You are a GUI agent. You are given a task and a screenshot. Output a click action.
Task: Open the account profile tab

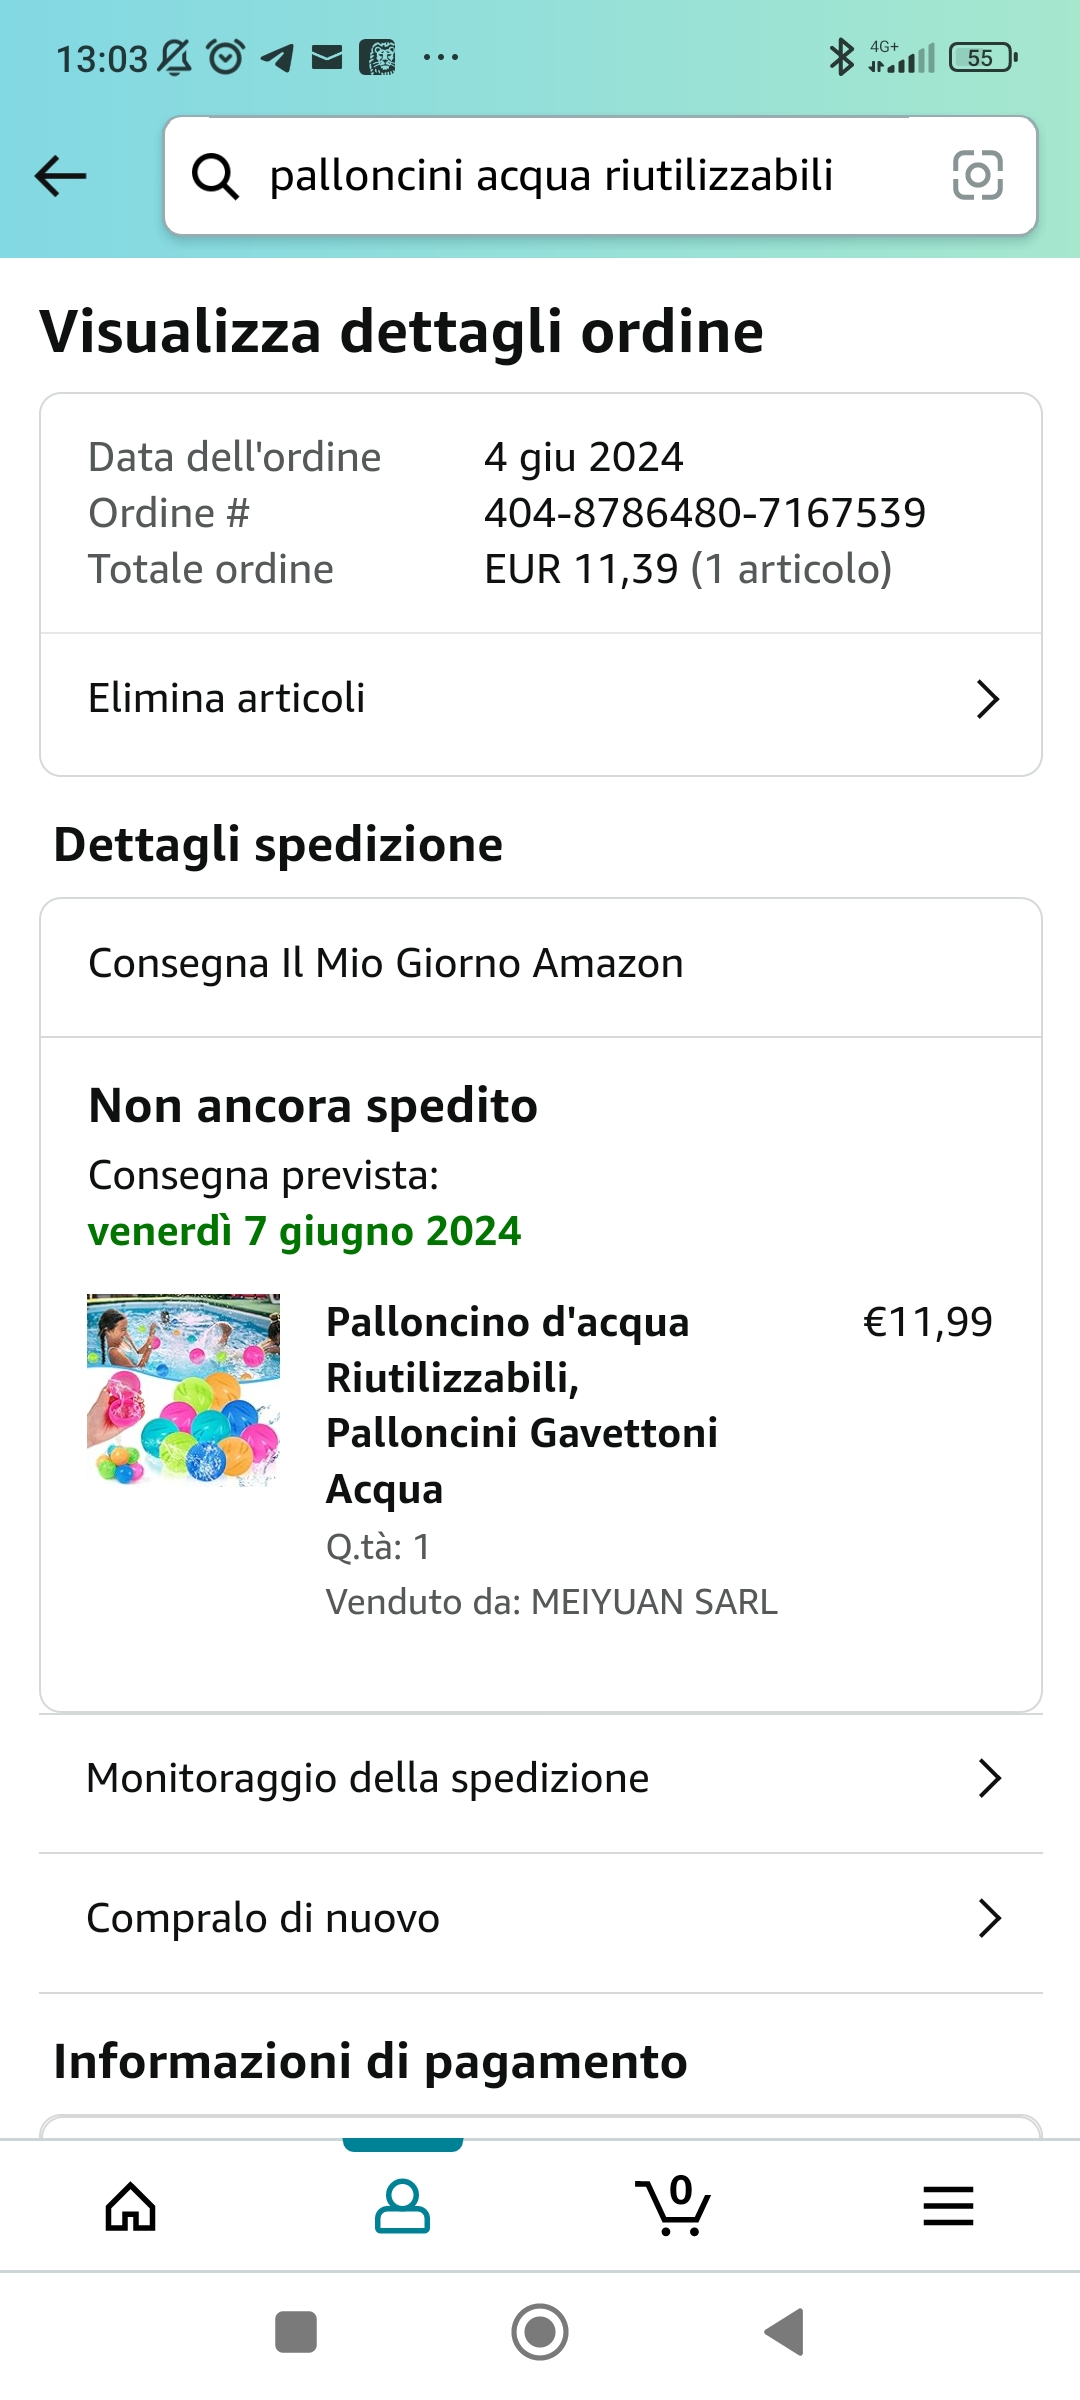point(402,2207)
